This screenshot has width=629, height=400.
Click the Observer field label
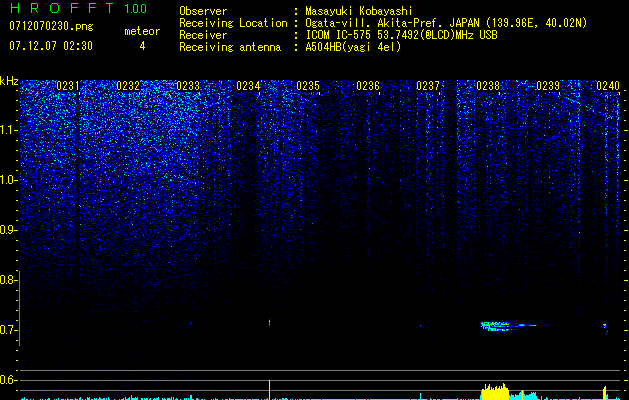click(203, 11)
